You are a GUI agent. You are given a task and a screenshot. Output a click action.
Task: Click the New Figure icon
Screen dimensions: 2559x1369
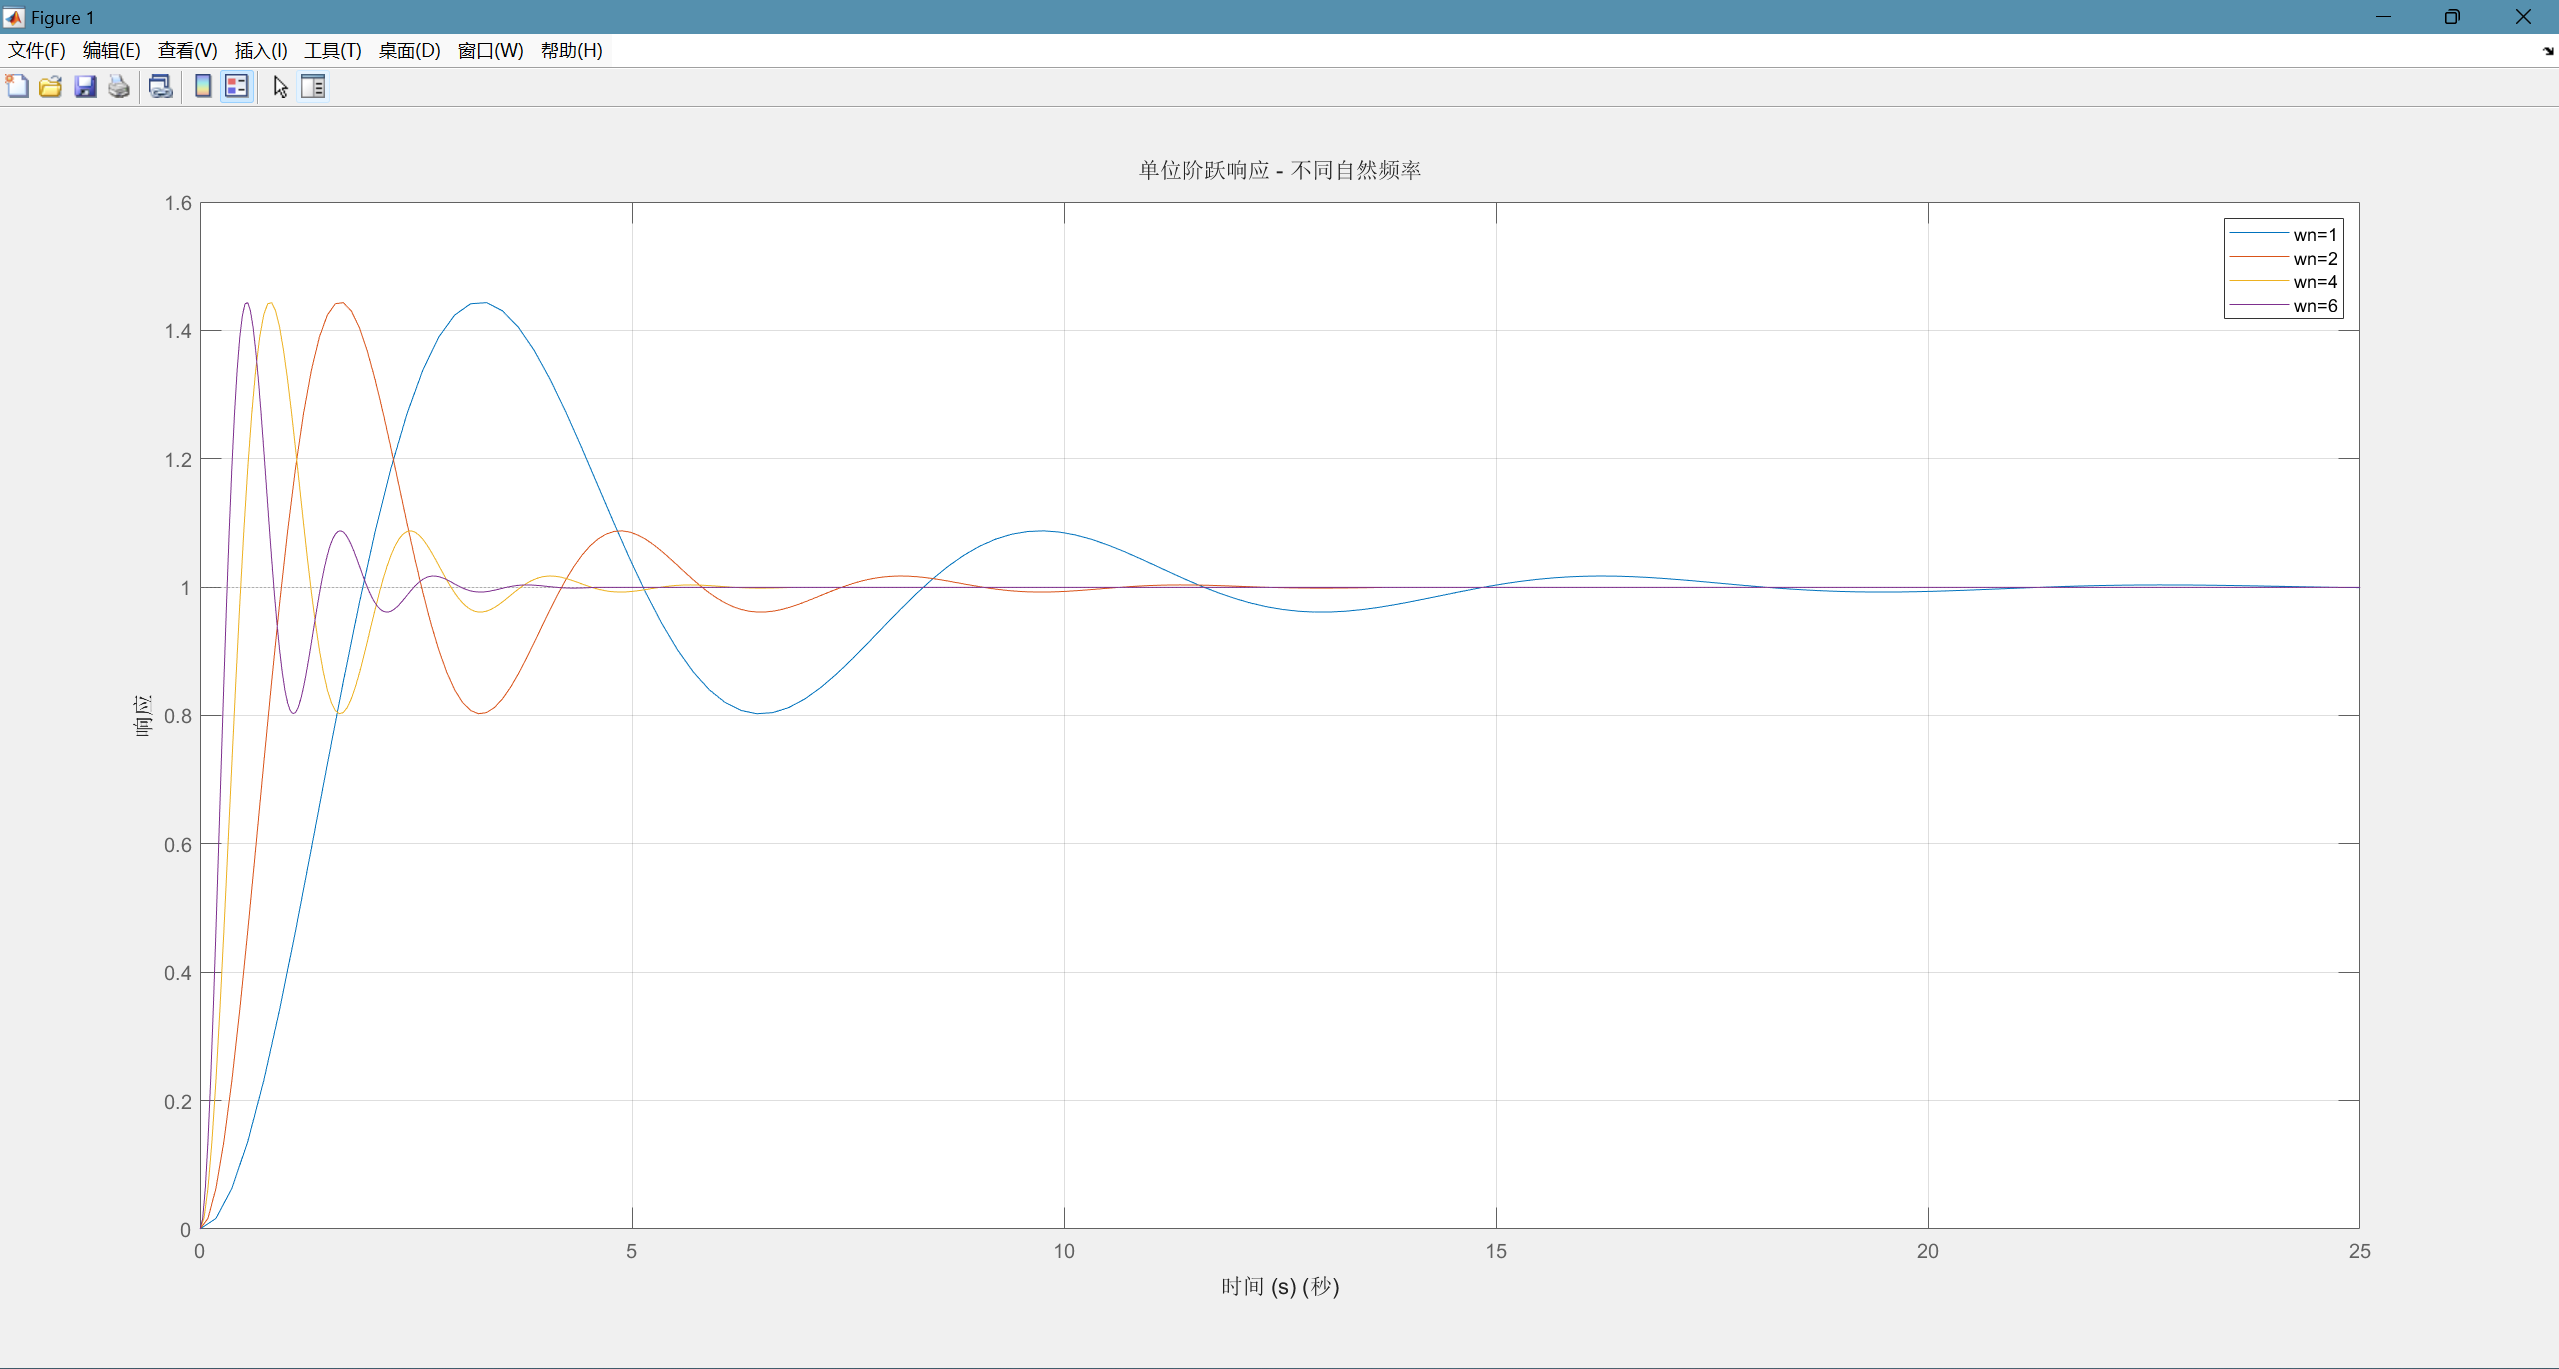coord(17,87)
